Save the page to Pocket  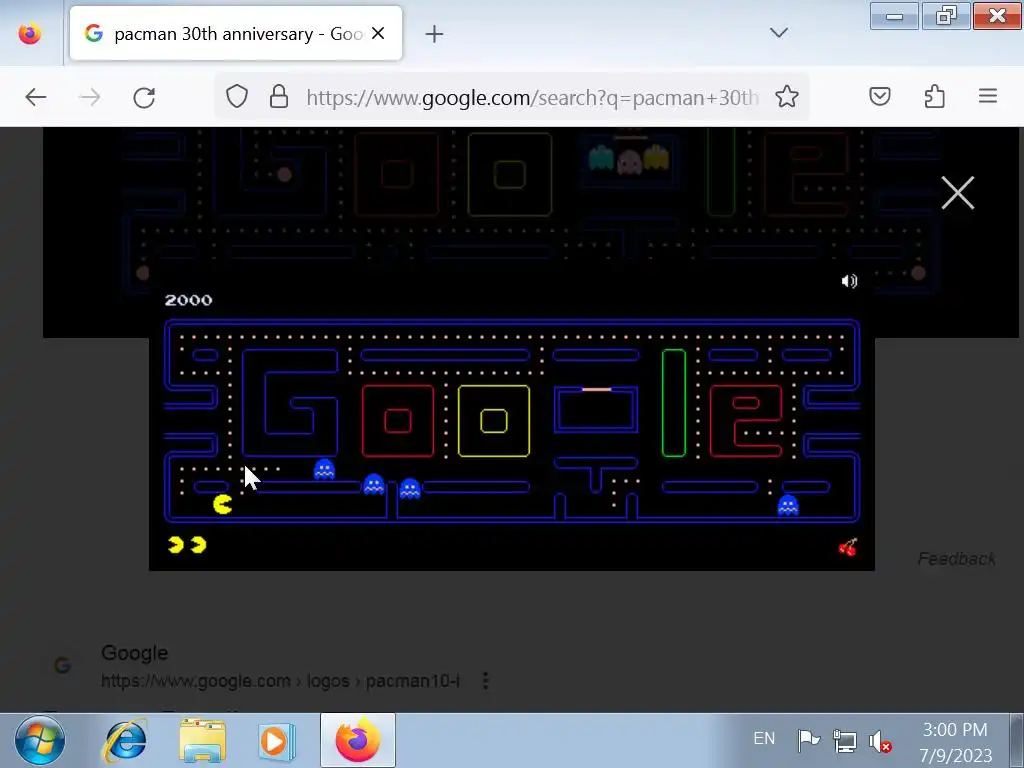(x=880, y=97)
